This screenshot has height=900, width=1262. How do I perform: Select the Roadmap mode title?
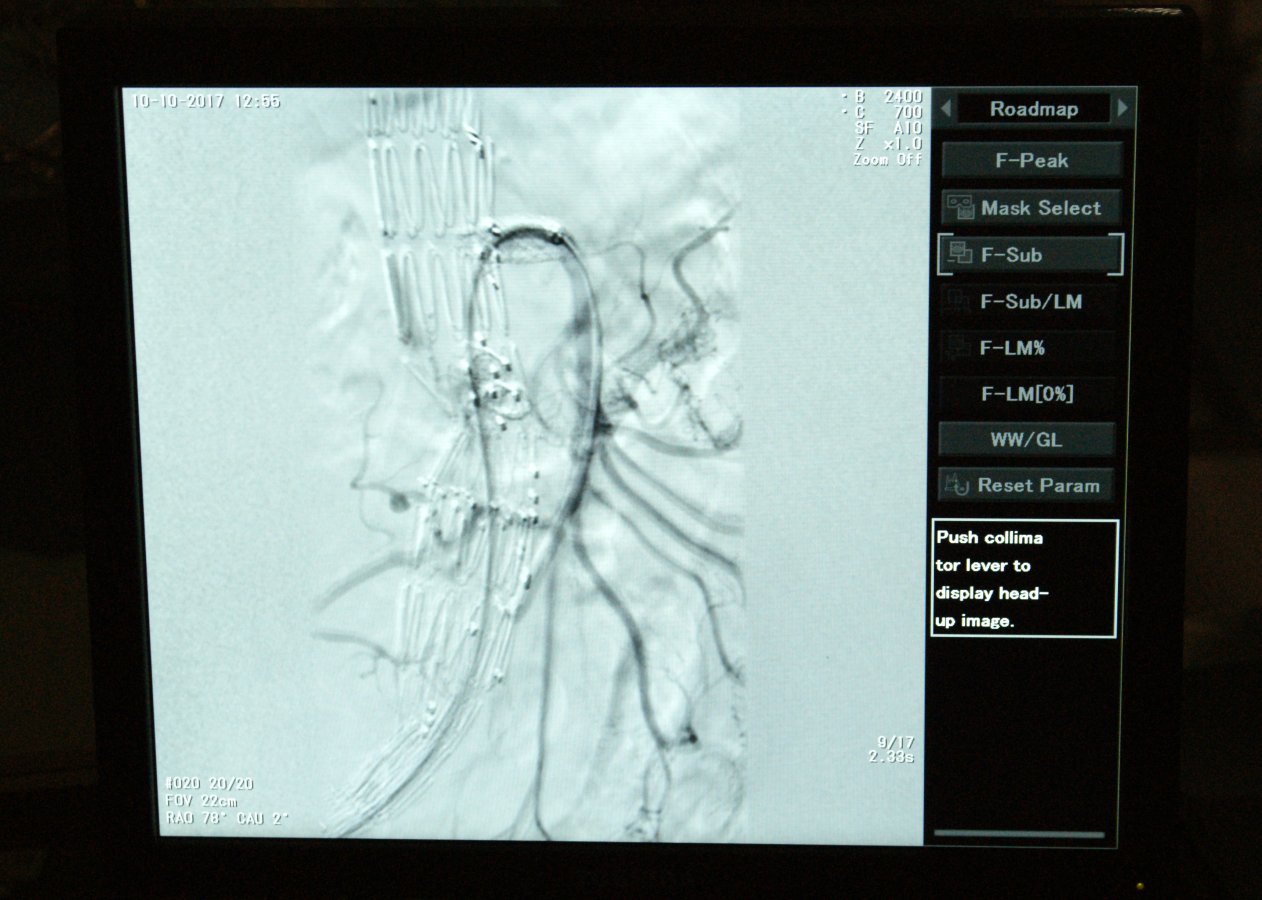click(1033, 109)
